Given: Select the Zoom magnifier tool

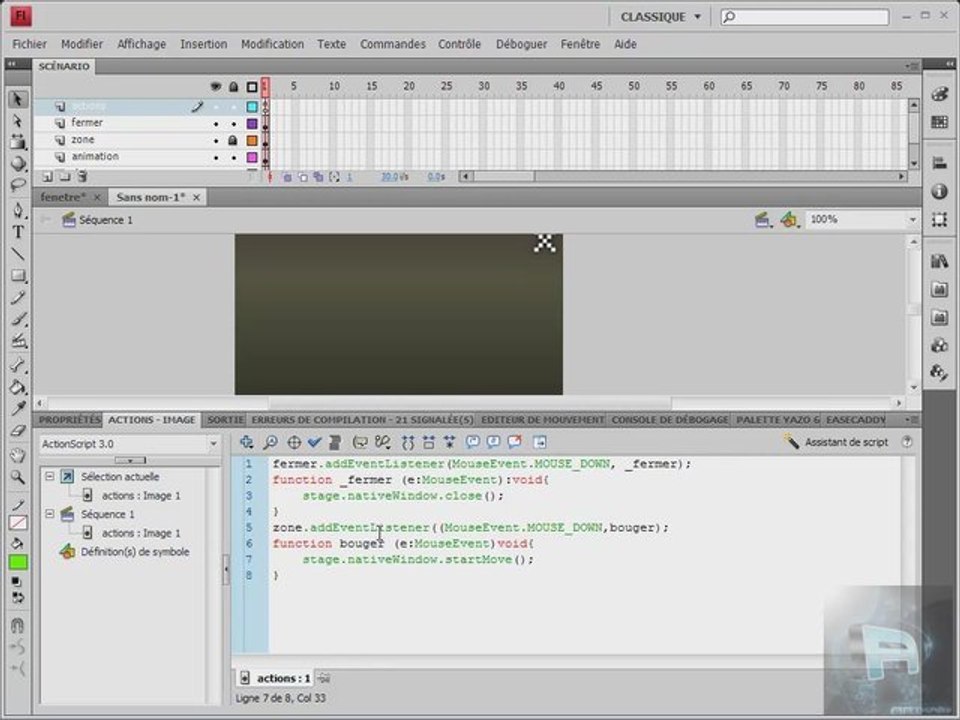Looking at the screenshot, I should (x=18, y=477).
